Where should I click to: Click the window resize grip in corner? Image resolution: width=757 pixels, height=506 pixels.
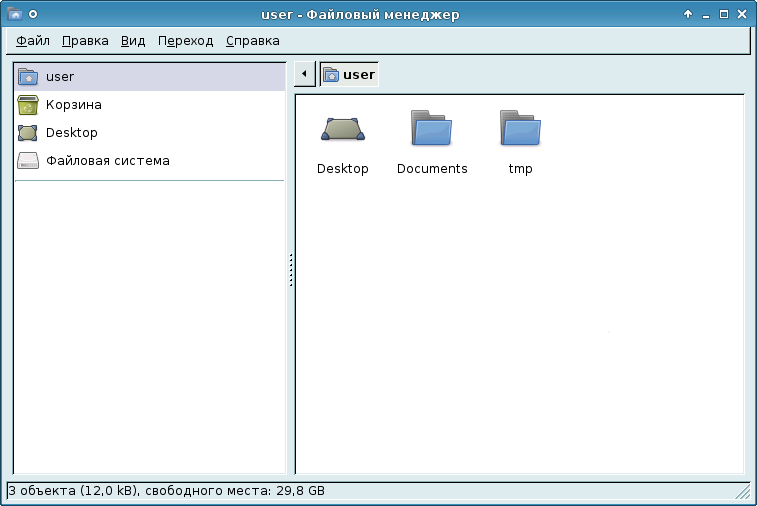coord(742,491)
